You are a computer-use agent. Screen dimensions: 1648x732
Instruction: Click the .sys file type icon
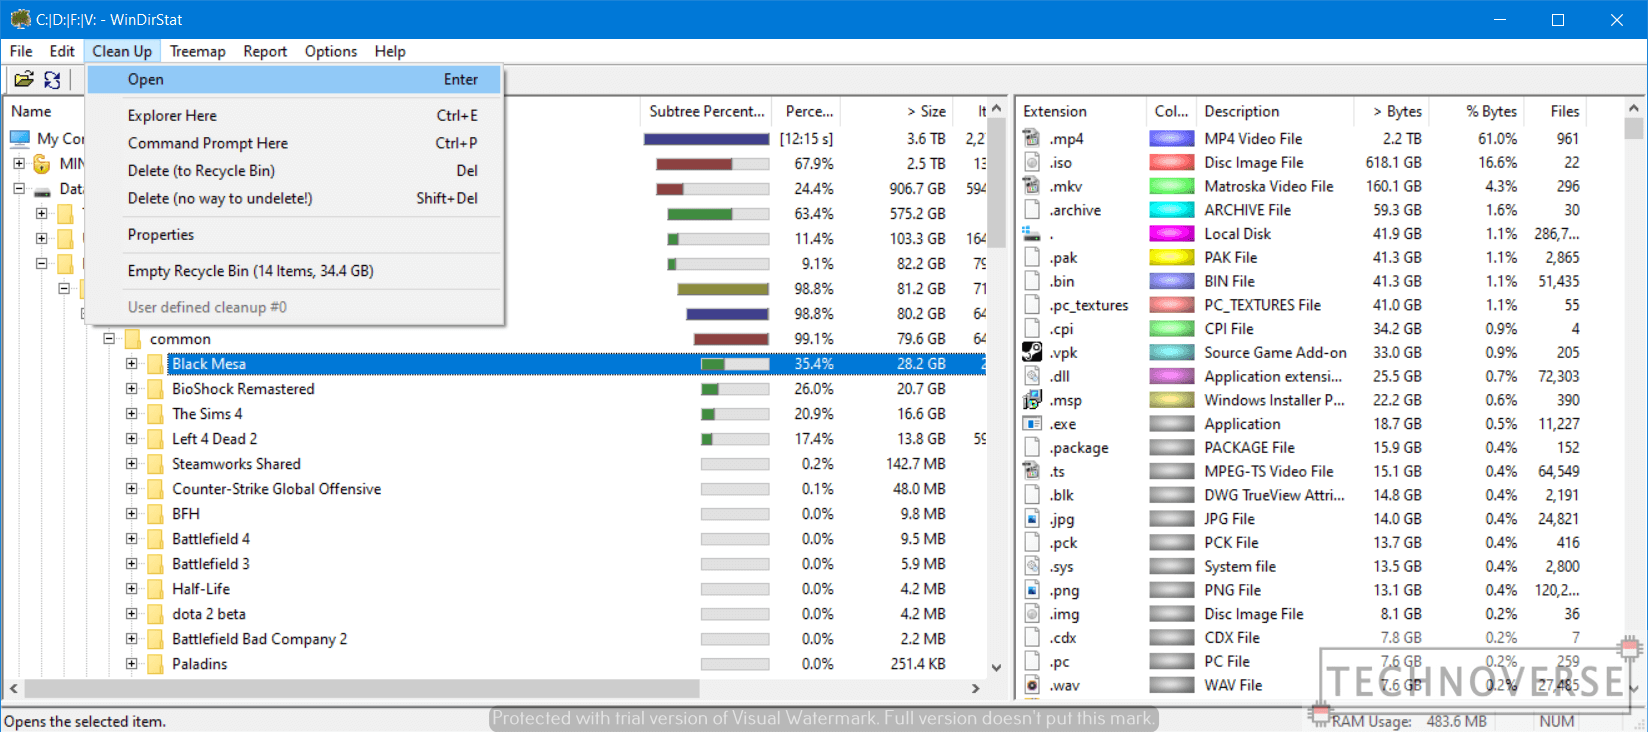[1032, 566]
